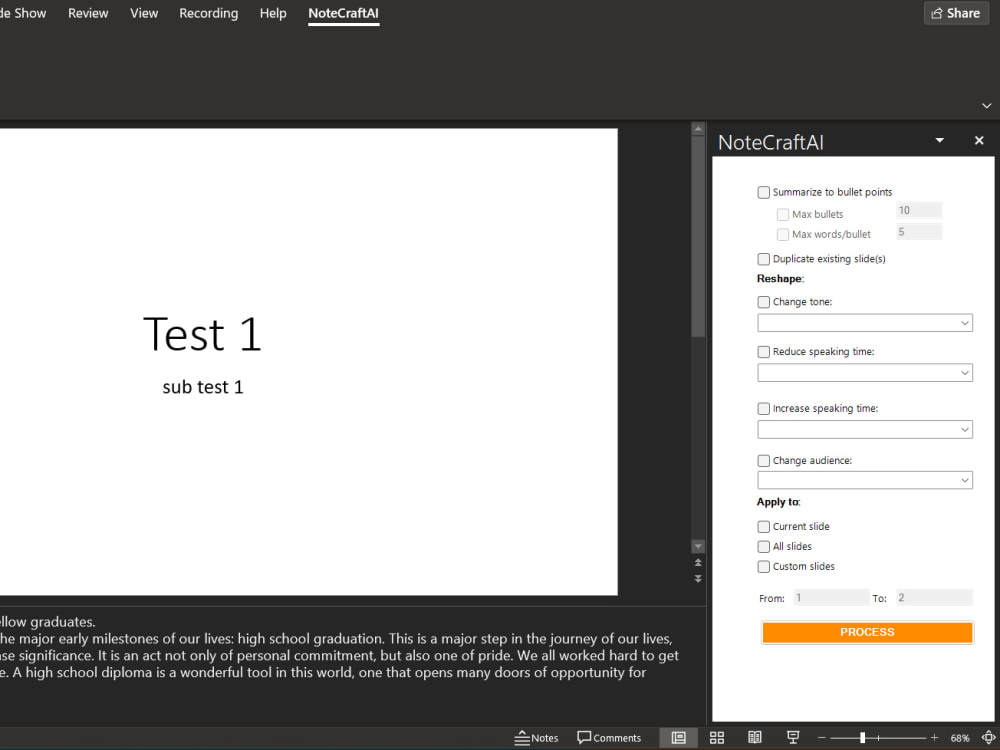Image resolution: width=1000 pixels, height=750 pixels.
Task: Select All slides checkbox
Action: [x=763, y=547]
